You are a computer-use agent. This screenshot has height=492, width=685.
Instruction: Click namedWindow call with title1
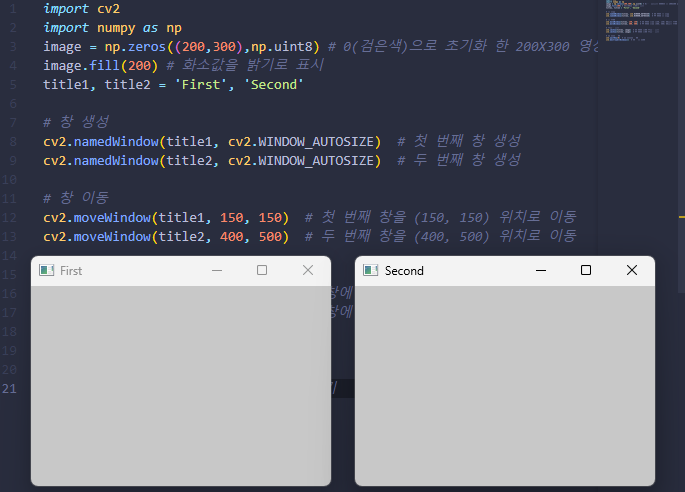coord(212,142)
